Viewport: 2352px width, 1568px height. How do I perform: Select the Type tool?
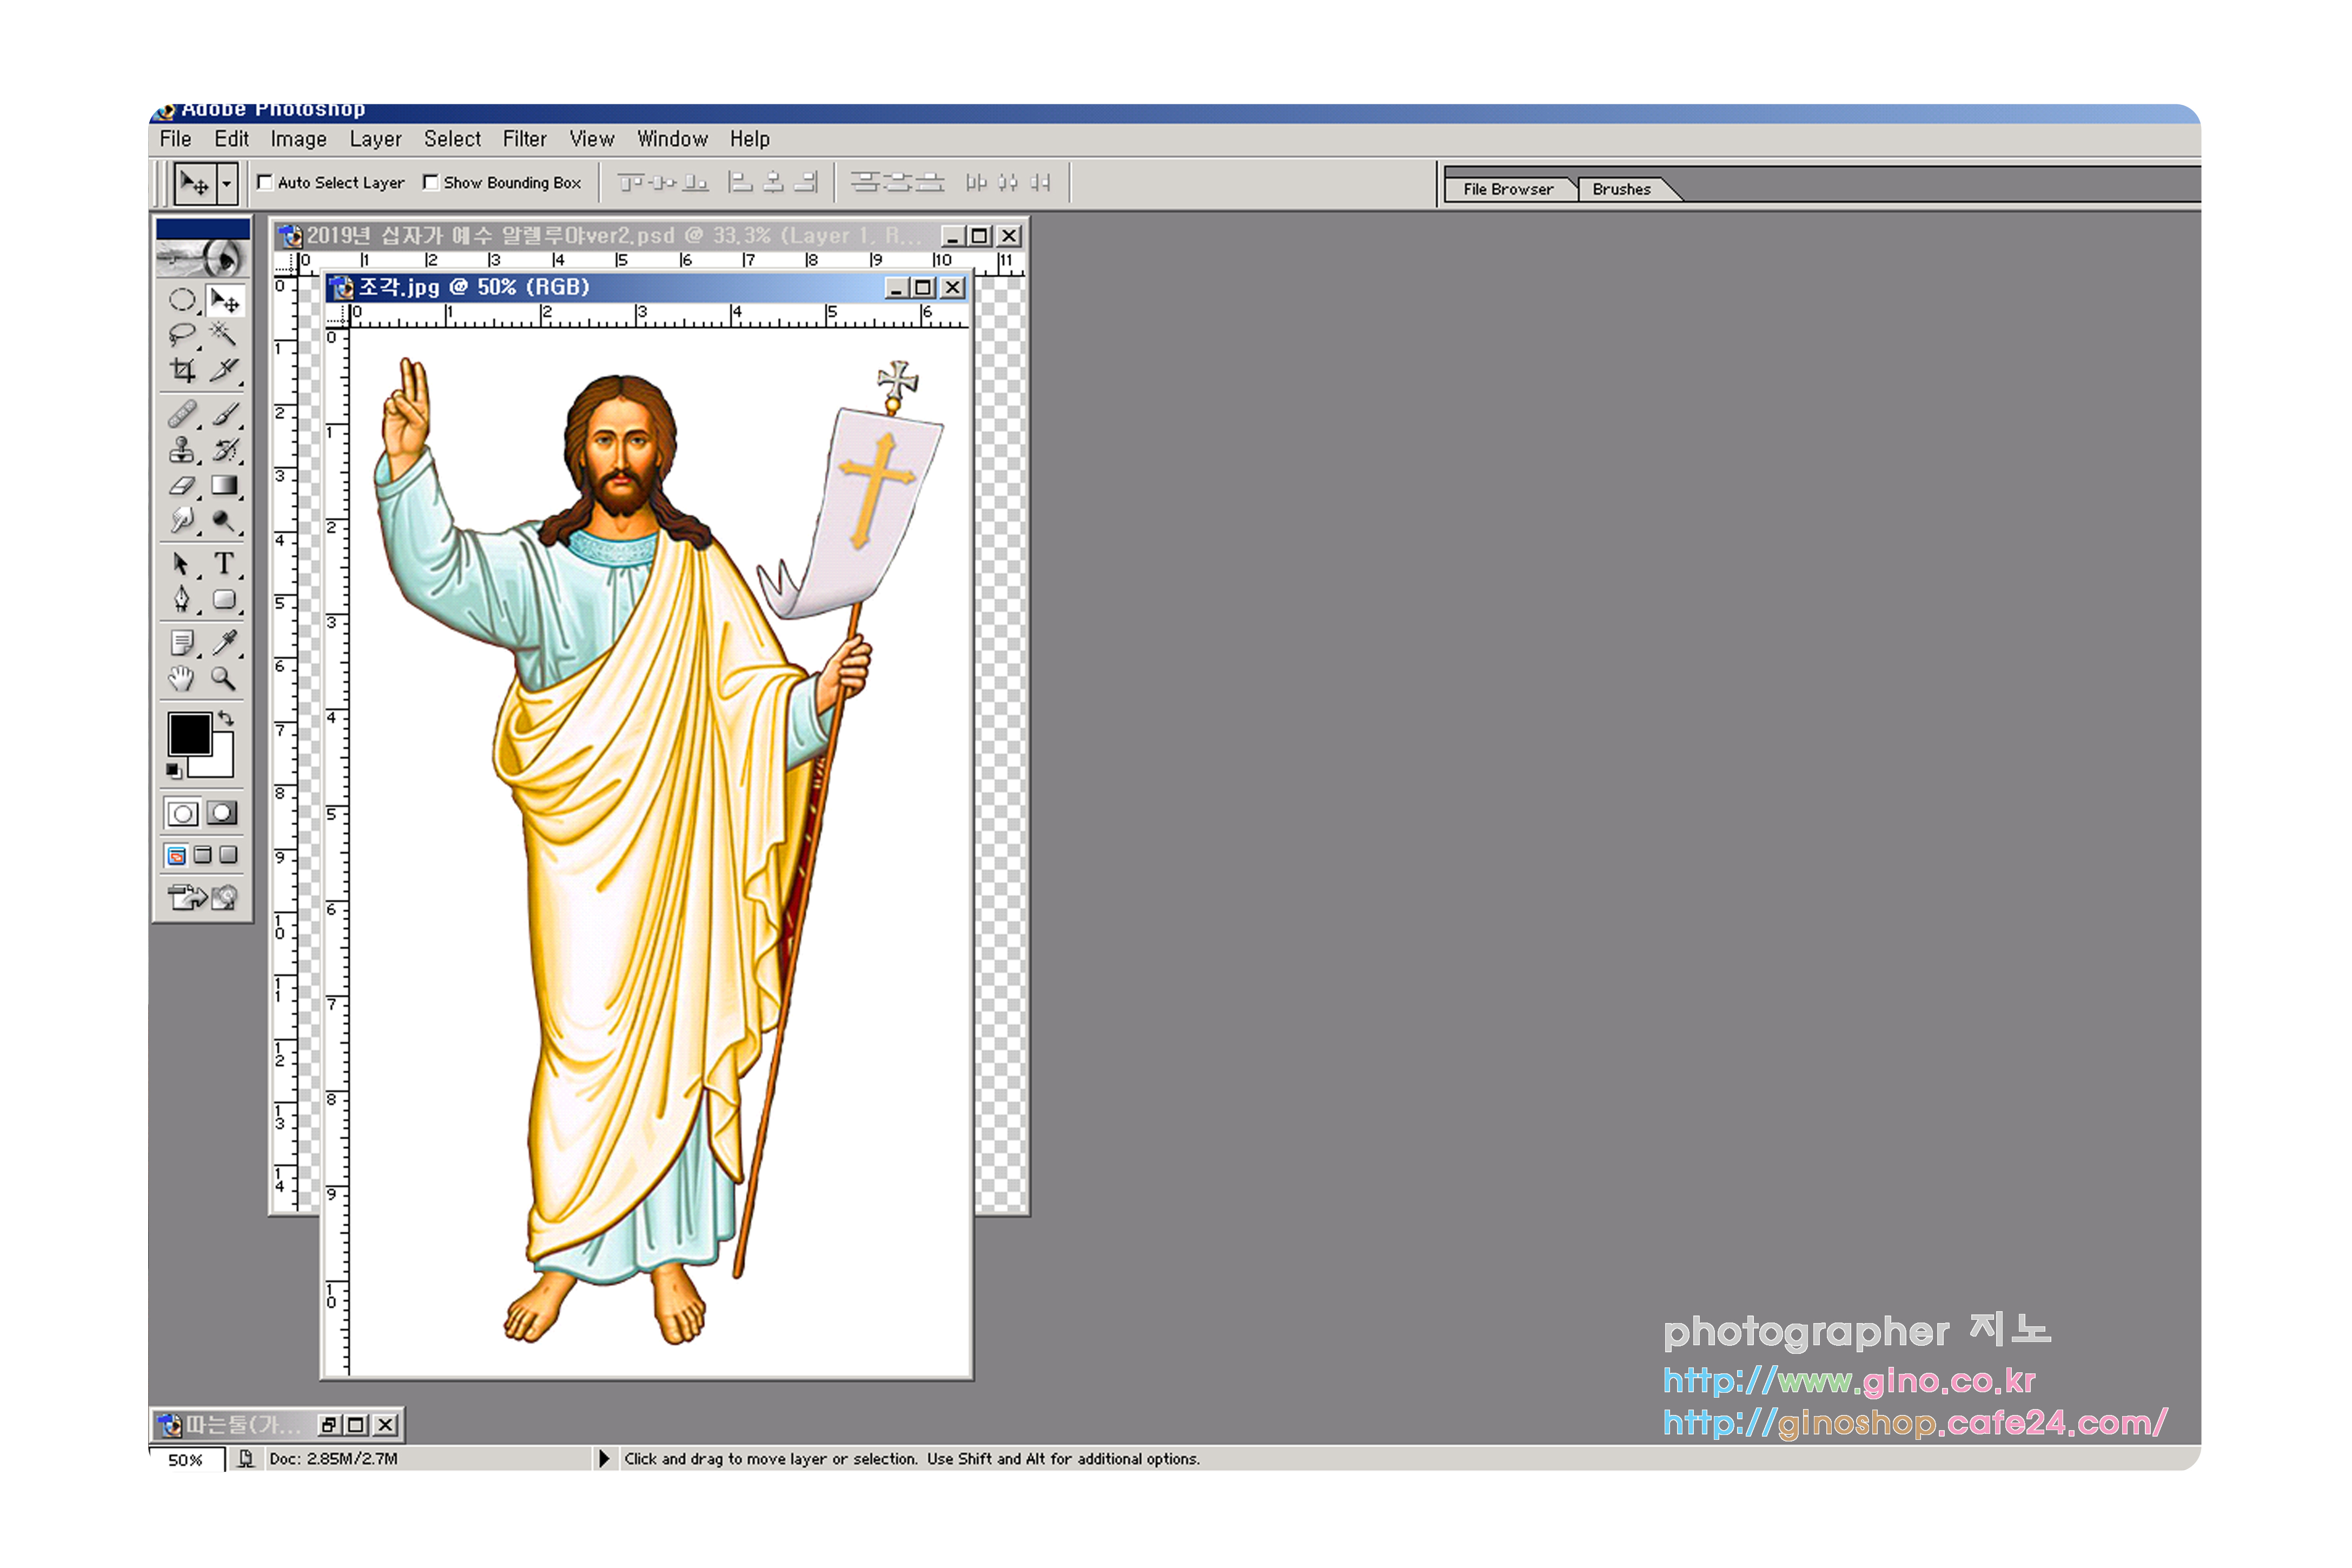(224, 564)
